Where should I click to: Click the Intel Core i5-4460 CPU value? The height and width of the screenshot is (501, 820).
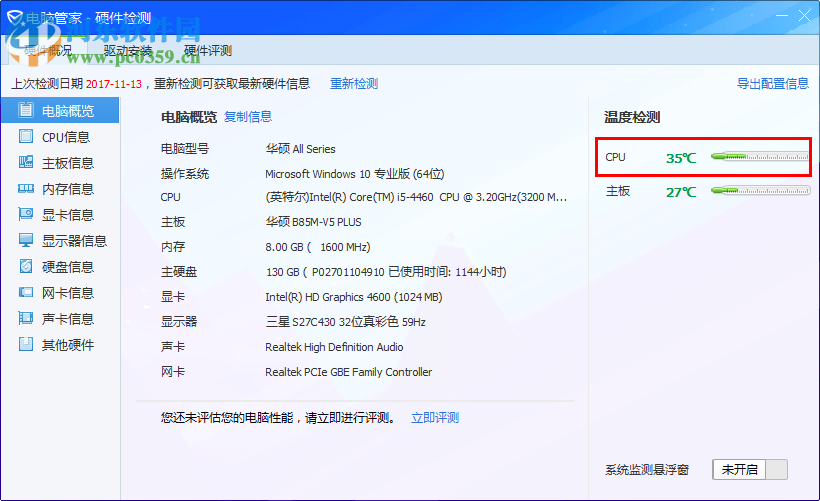pos(416,197)
